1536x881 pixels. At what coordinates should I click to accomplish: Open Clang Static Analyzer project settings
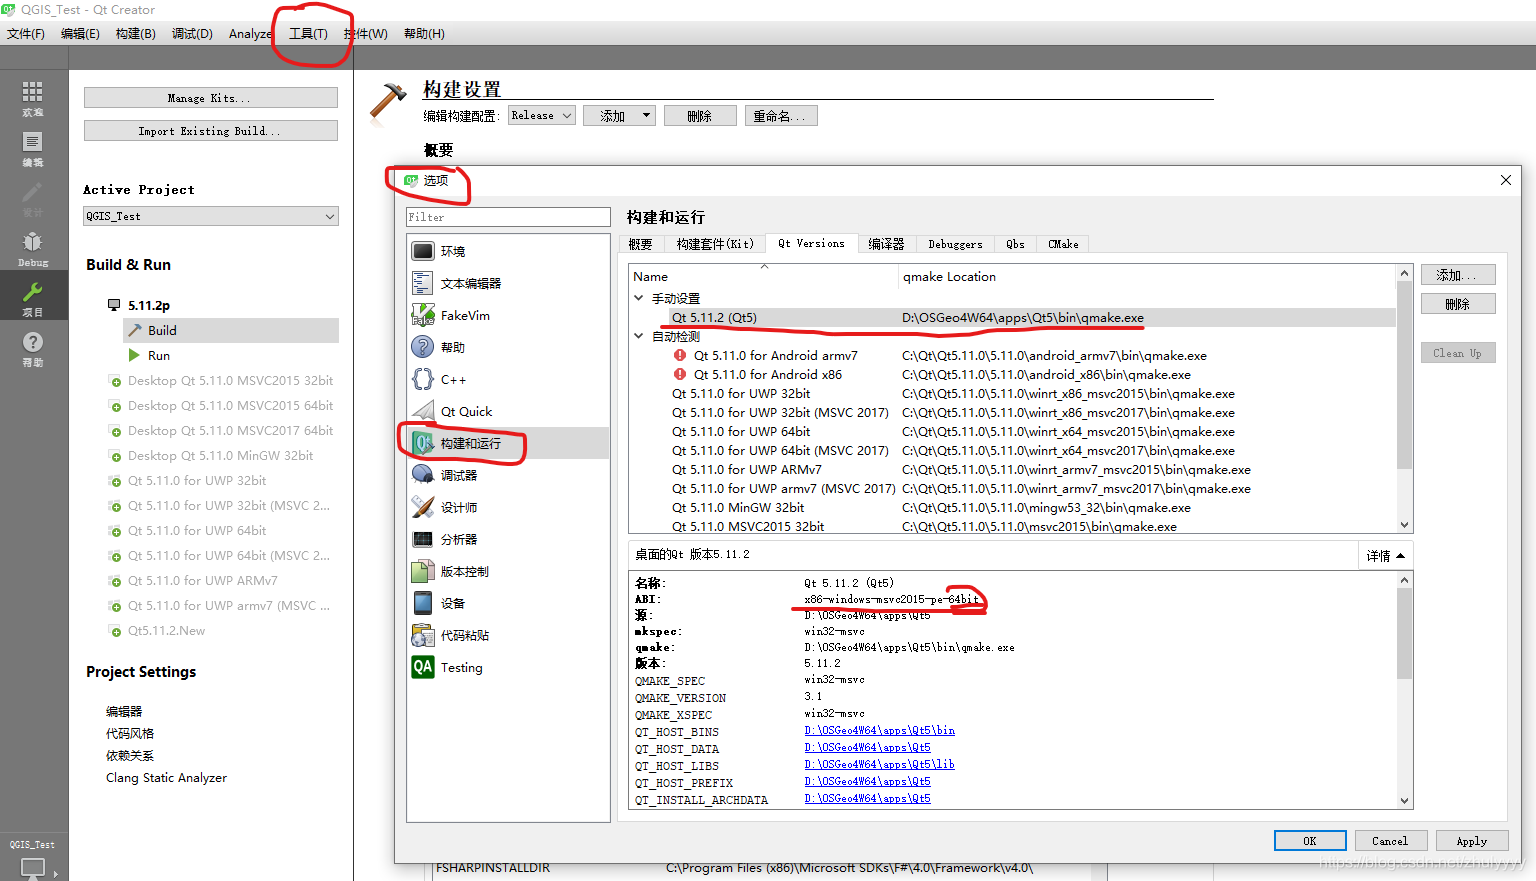[x=166, y=778]
